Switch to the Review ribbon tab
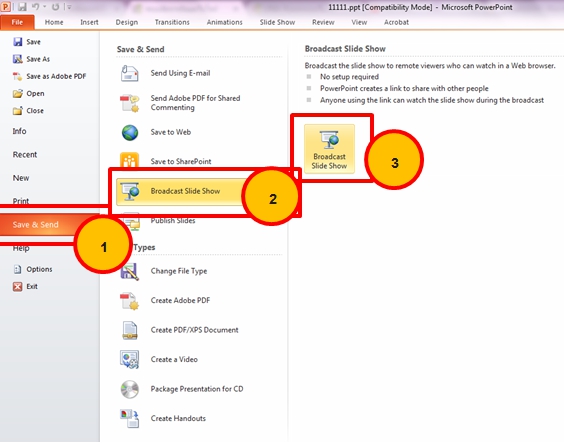564x443 pixels. click(x=323, y=22)
